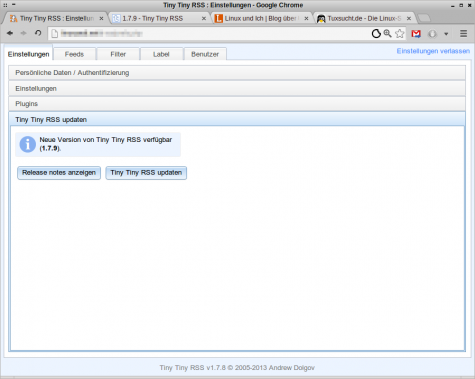Open the small dropdown arrow next to extensions

point(446,34)
